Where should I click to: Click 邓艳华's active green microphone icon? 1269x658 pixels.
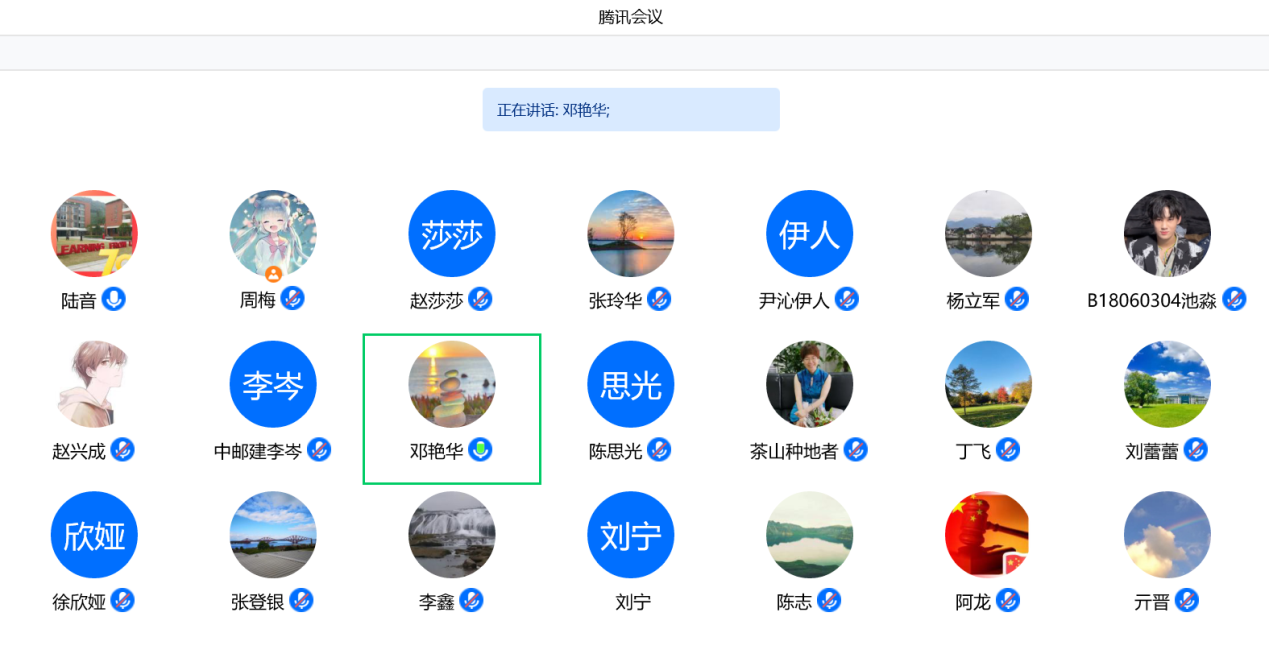click(x=480, y=450)
